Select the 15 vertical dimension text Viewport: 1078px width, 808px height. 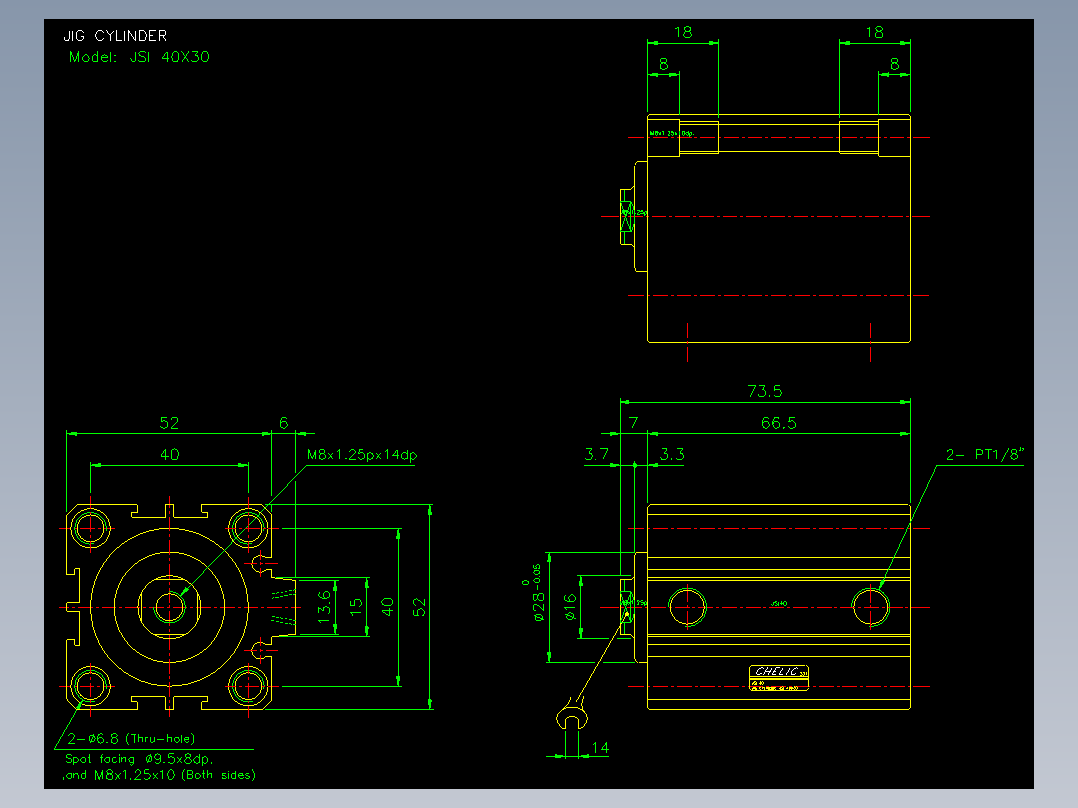click(356, 607)
